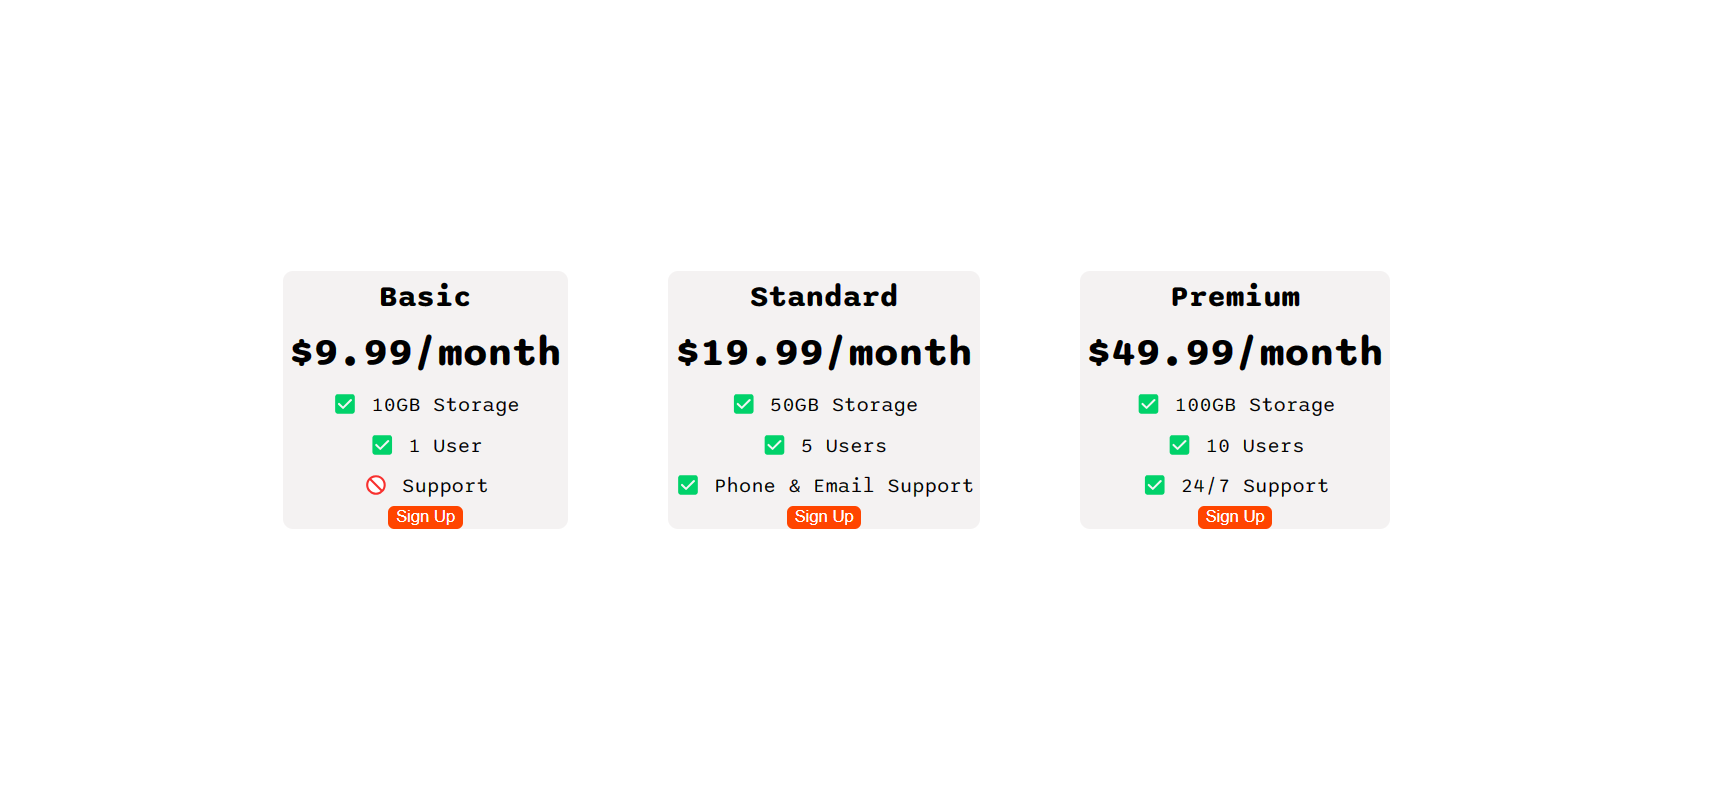Toggle the 10 Users checkbox in Premium plan
Image resolution: width=1713 pixels, height=798 pixels.
coord(1180,445)
